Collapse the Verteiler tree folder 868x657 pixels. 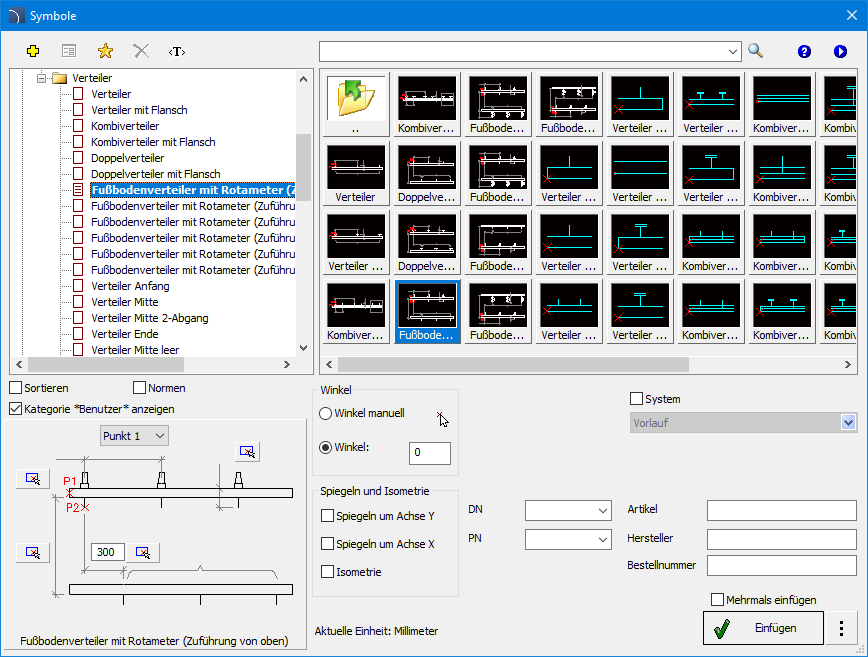[43, 78]
